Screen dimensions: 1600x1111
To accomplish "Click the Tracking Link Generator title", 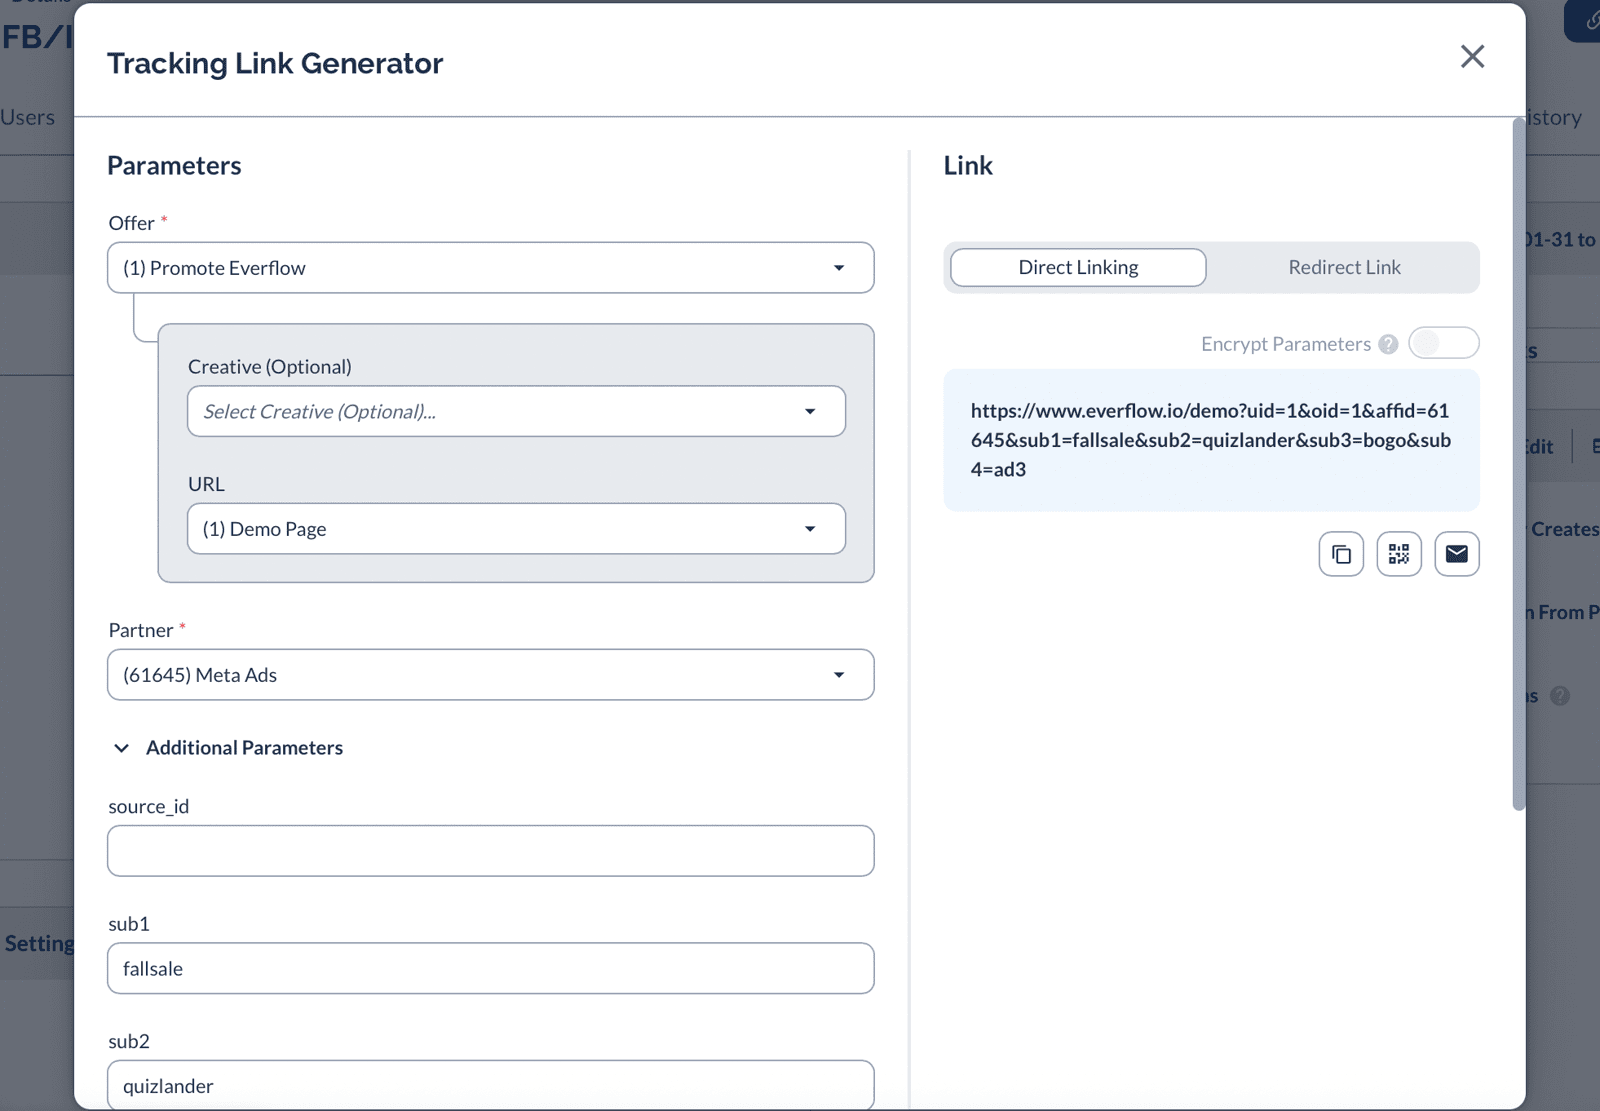I will point(275,63).
